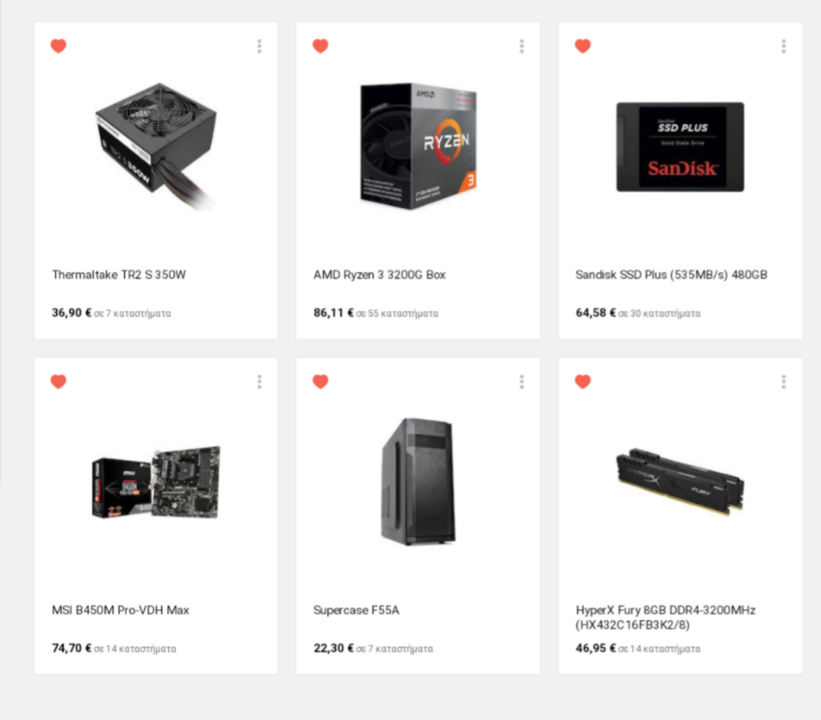This screenshot has width=821, height=720.
Task: Click the Supercase F55A case image
Action: (x=418, y=481)
